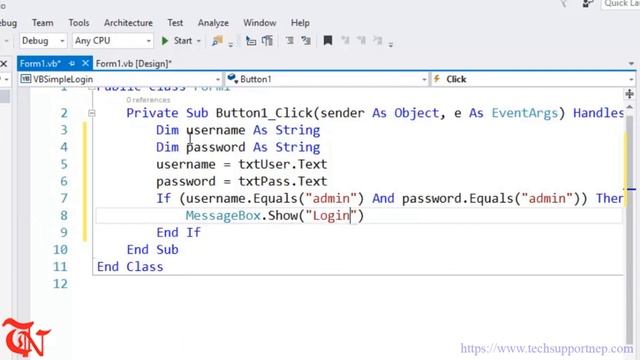This screenshot has height=360, width=640.
Task: Open the Click event dropdown
Action: (534, 79)
